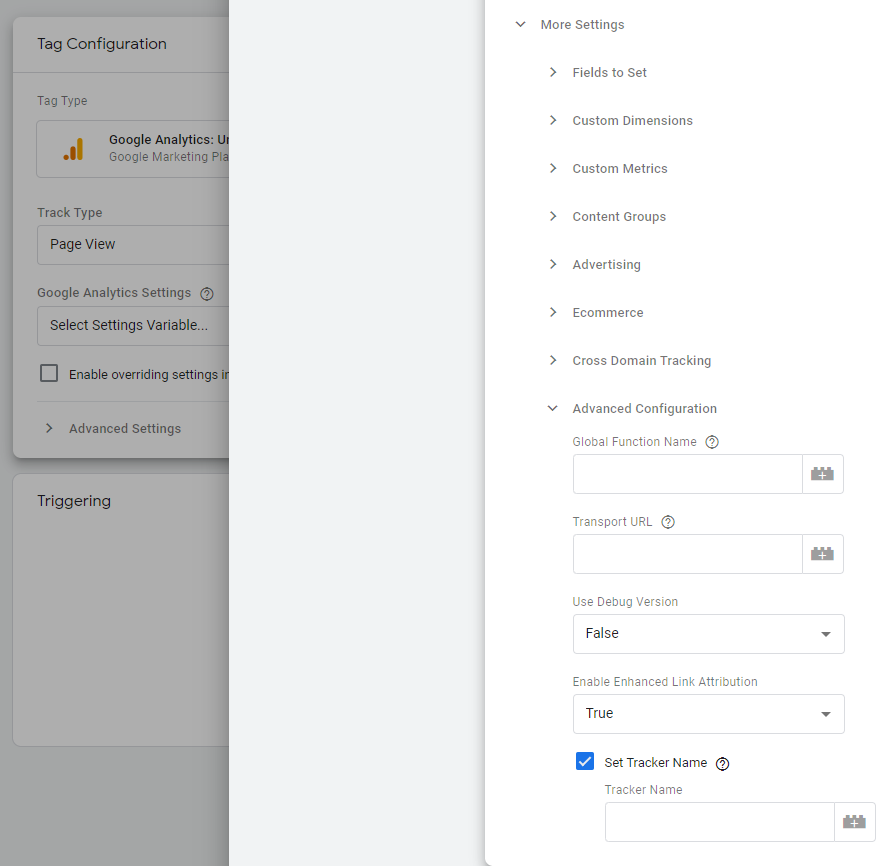Click help icon next to Global Function Name
Viewport: 893px width, 866px height.
pyautogui.click(x=712, y=442)
